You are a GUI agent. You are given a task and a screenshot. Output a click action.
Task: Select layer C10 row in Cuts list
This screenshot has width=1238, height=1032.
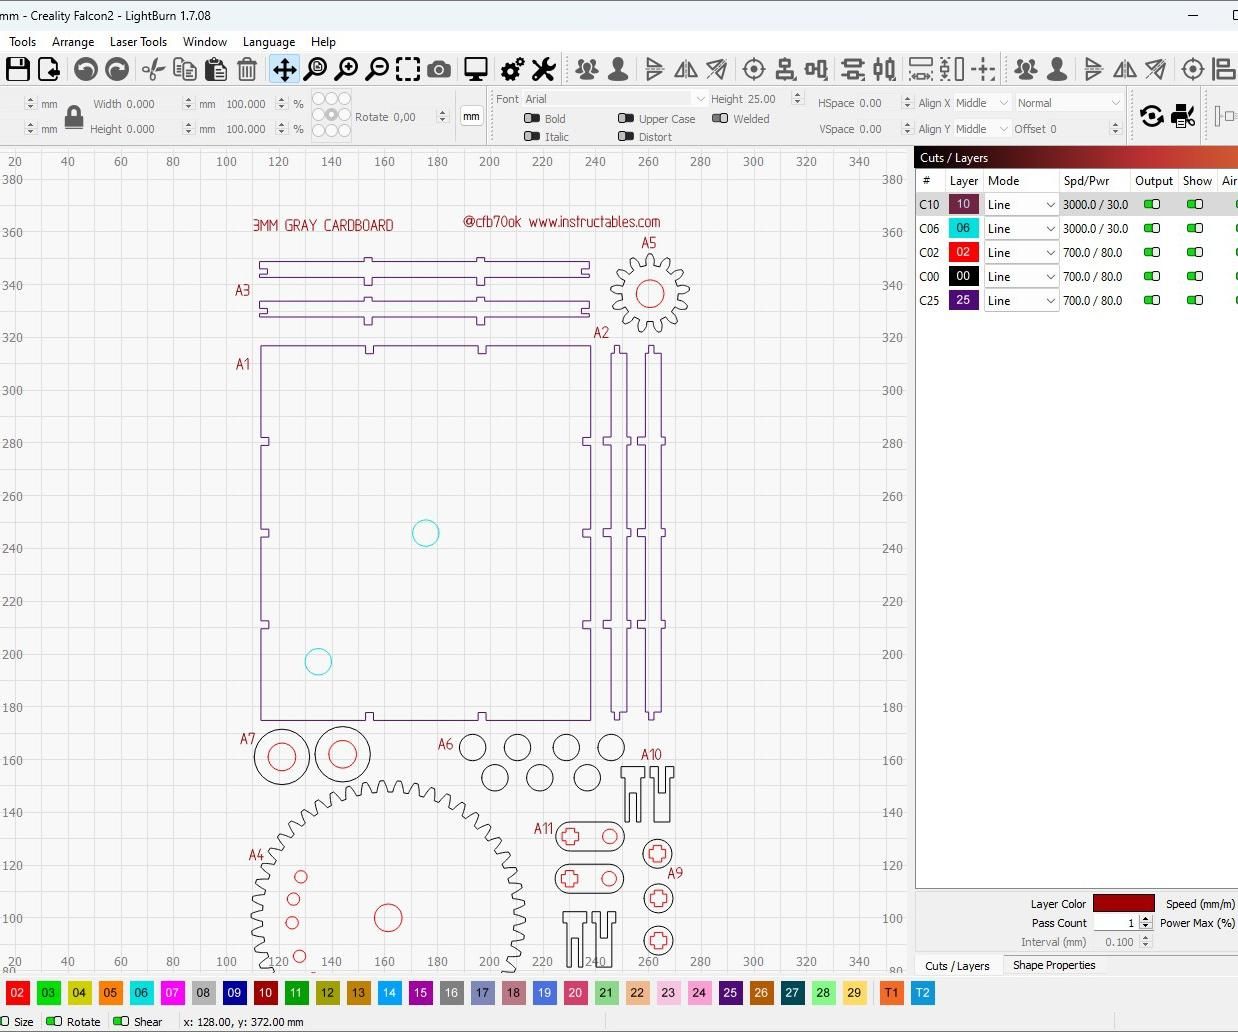click(x=1077, y=204)
